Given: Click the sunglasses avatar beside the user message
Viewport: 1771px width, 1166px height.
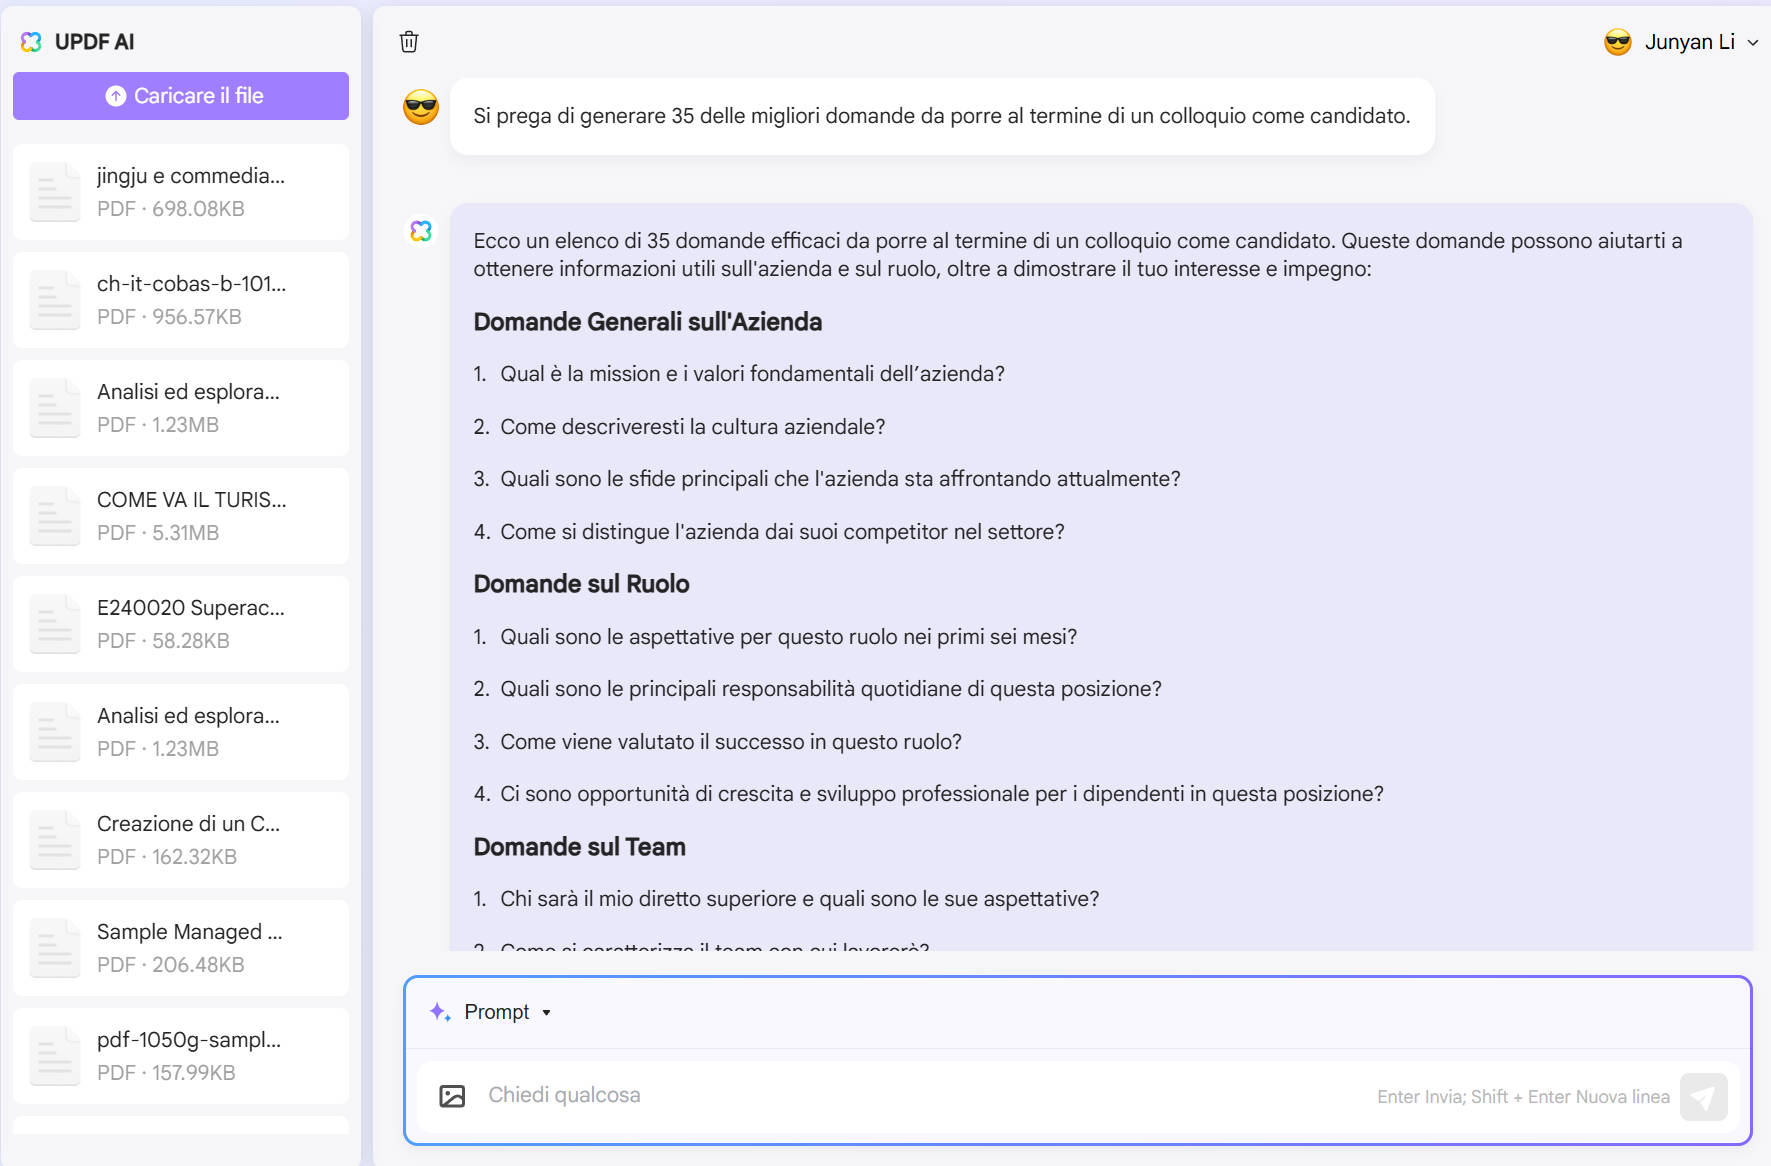Looking at the screenshot, I should [421, 107].
